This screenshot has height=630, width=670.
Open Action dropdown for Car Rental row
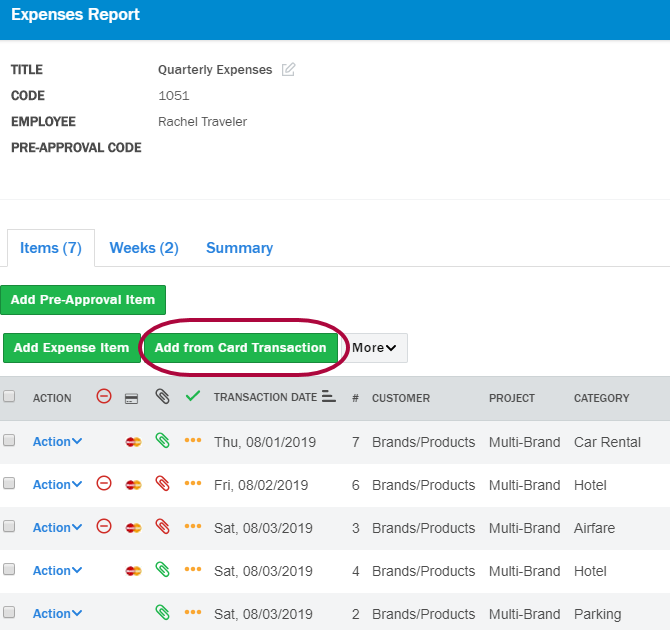tap(57, 442)
